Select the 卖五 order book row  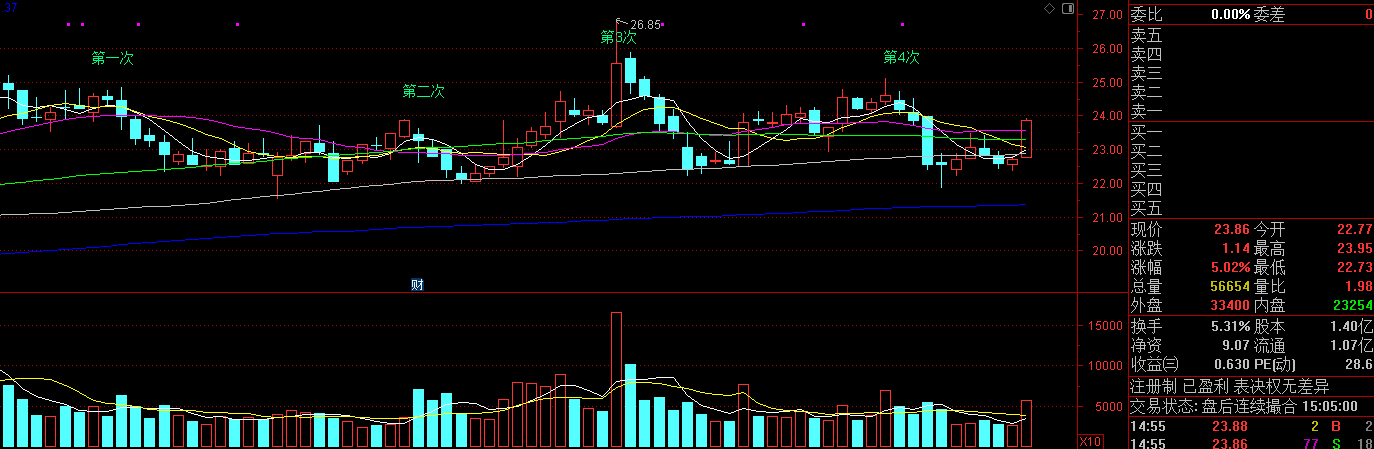1251,35
